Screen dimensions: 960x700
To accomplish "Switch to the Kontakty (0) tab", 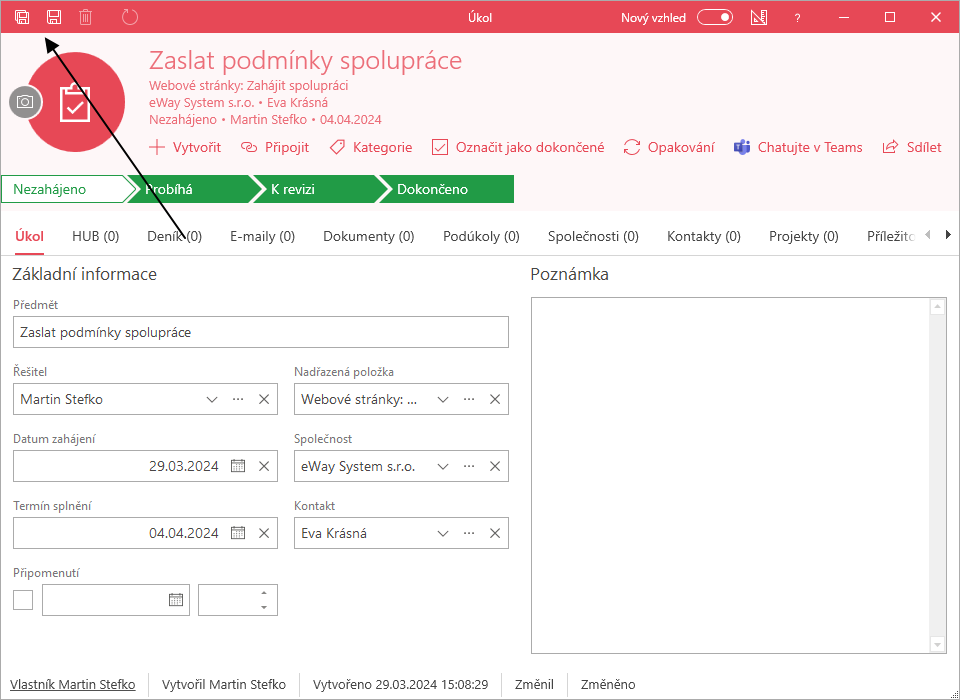I will pos(703,236).
